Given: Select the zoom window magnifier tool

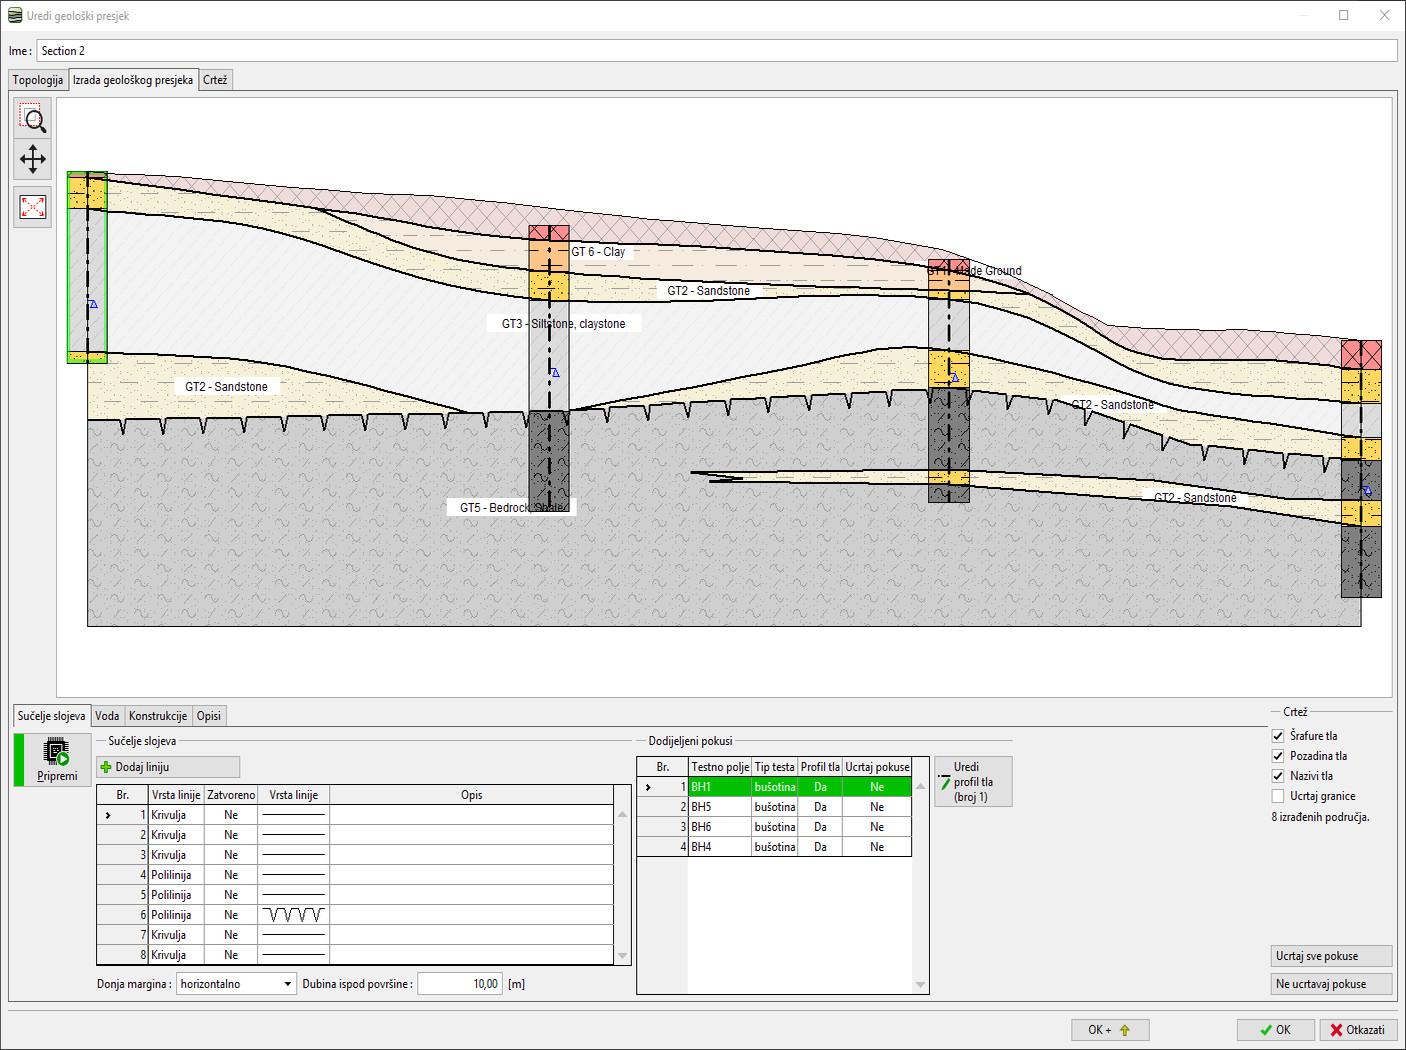Looking at the screenshot, I should 33,119.
